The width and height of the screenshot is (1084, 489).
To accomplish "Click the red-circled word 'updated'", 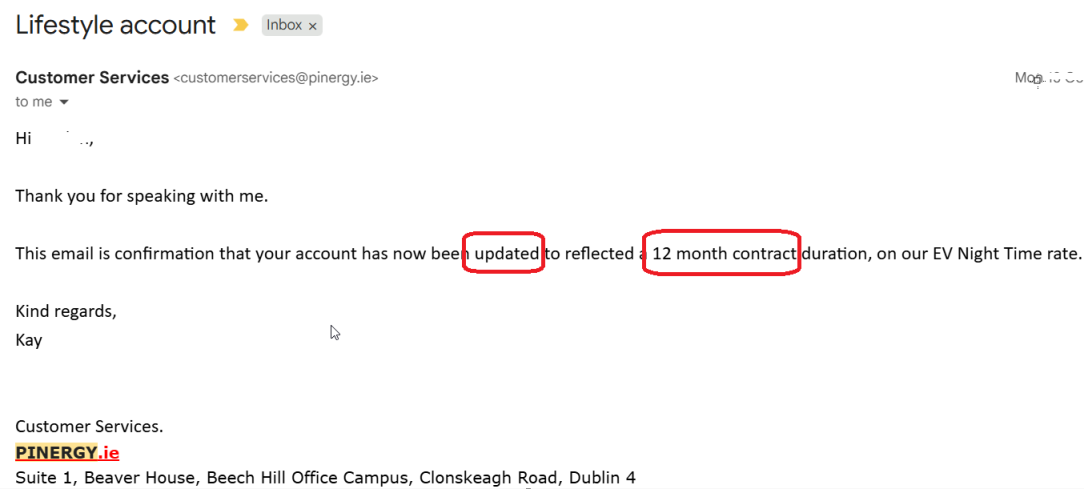I will coord(506,254).
